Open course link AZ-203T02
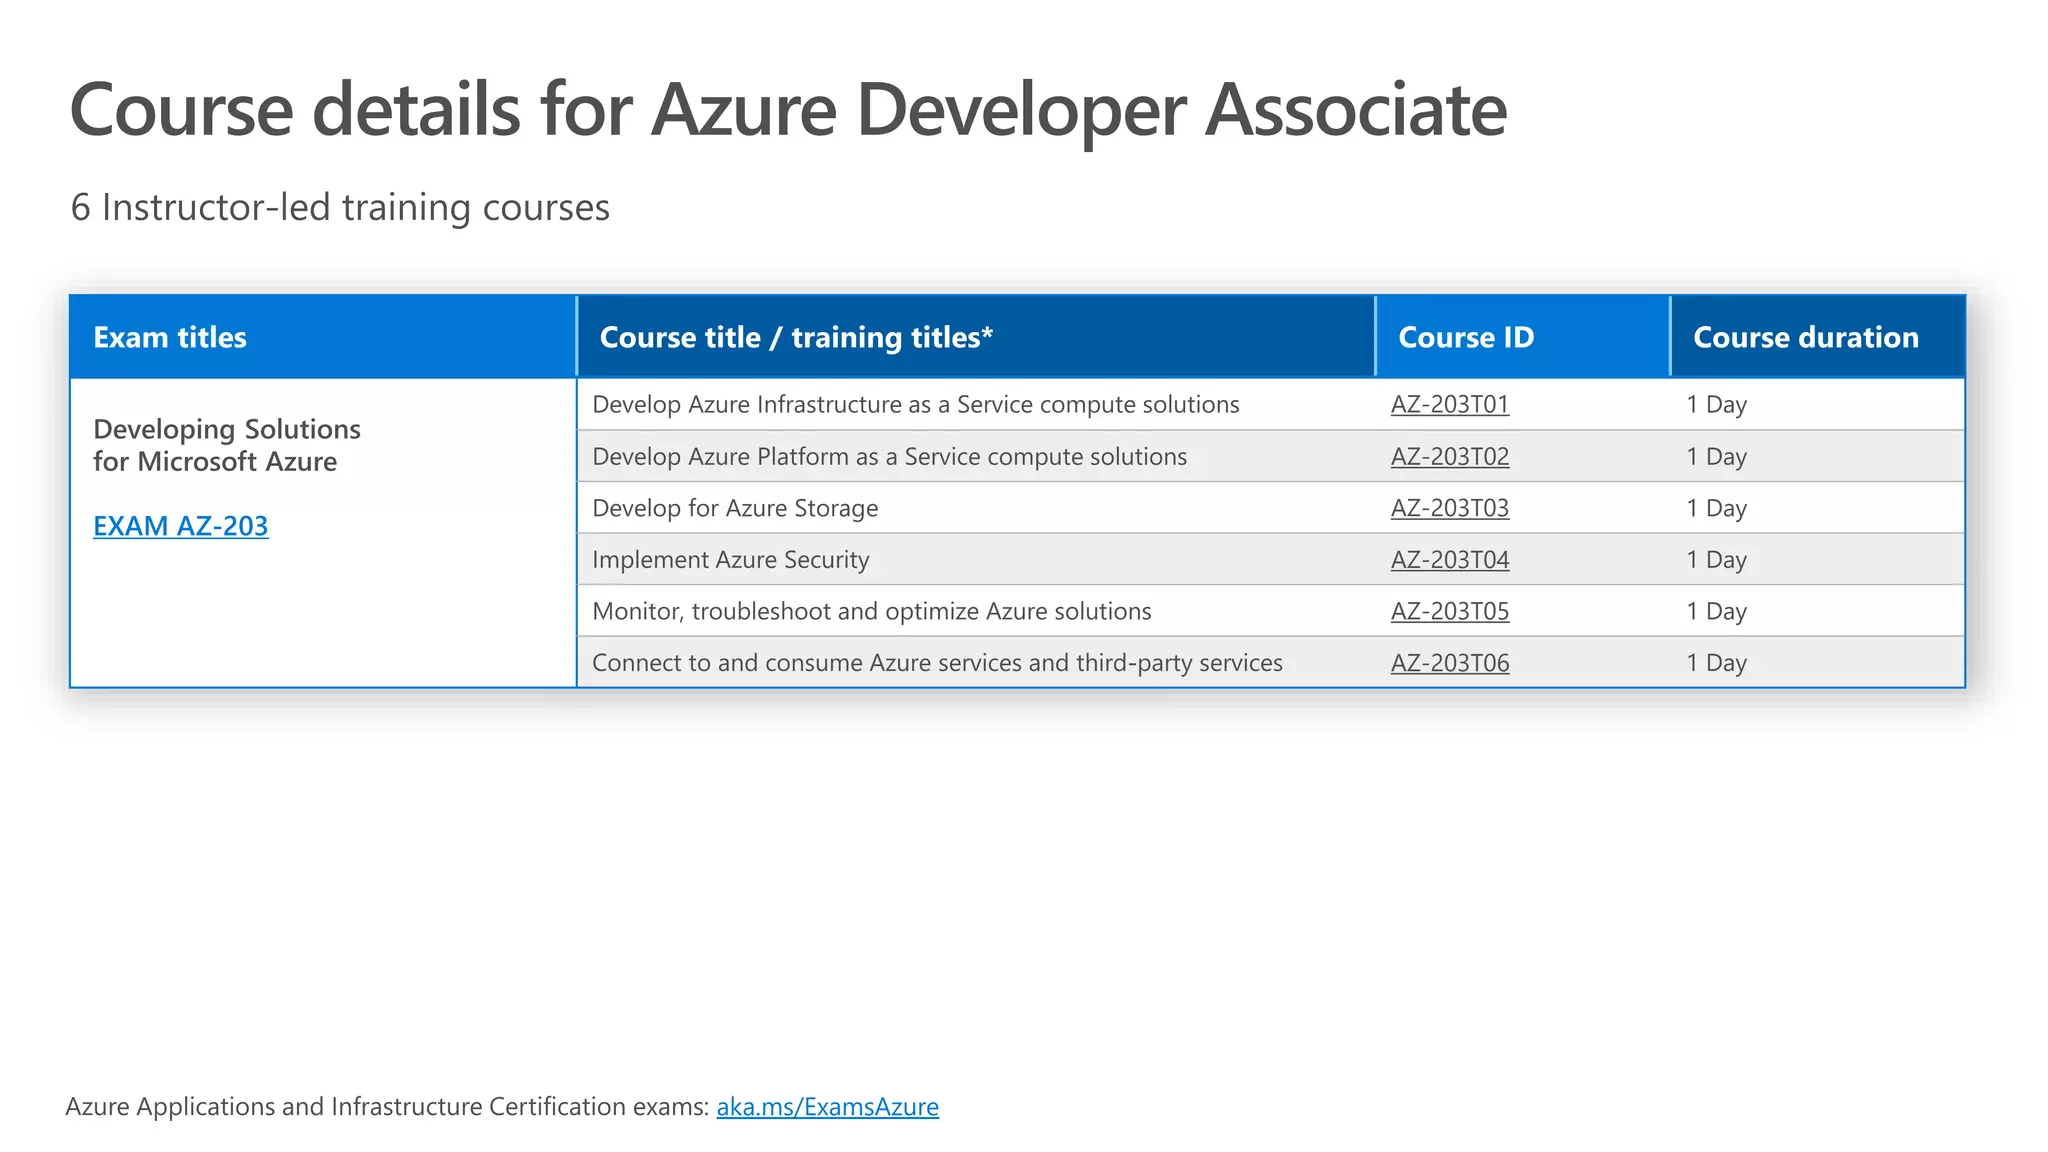Screen dimensions: 2048x1152 (1450, 457)
